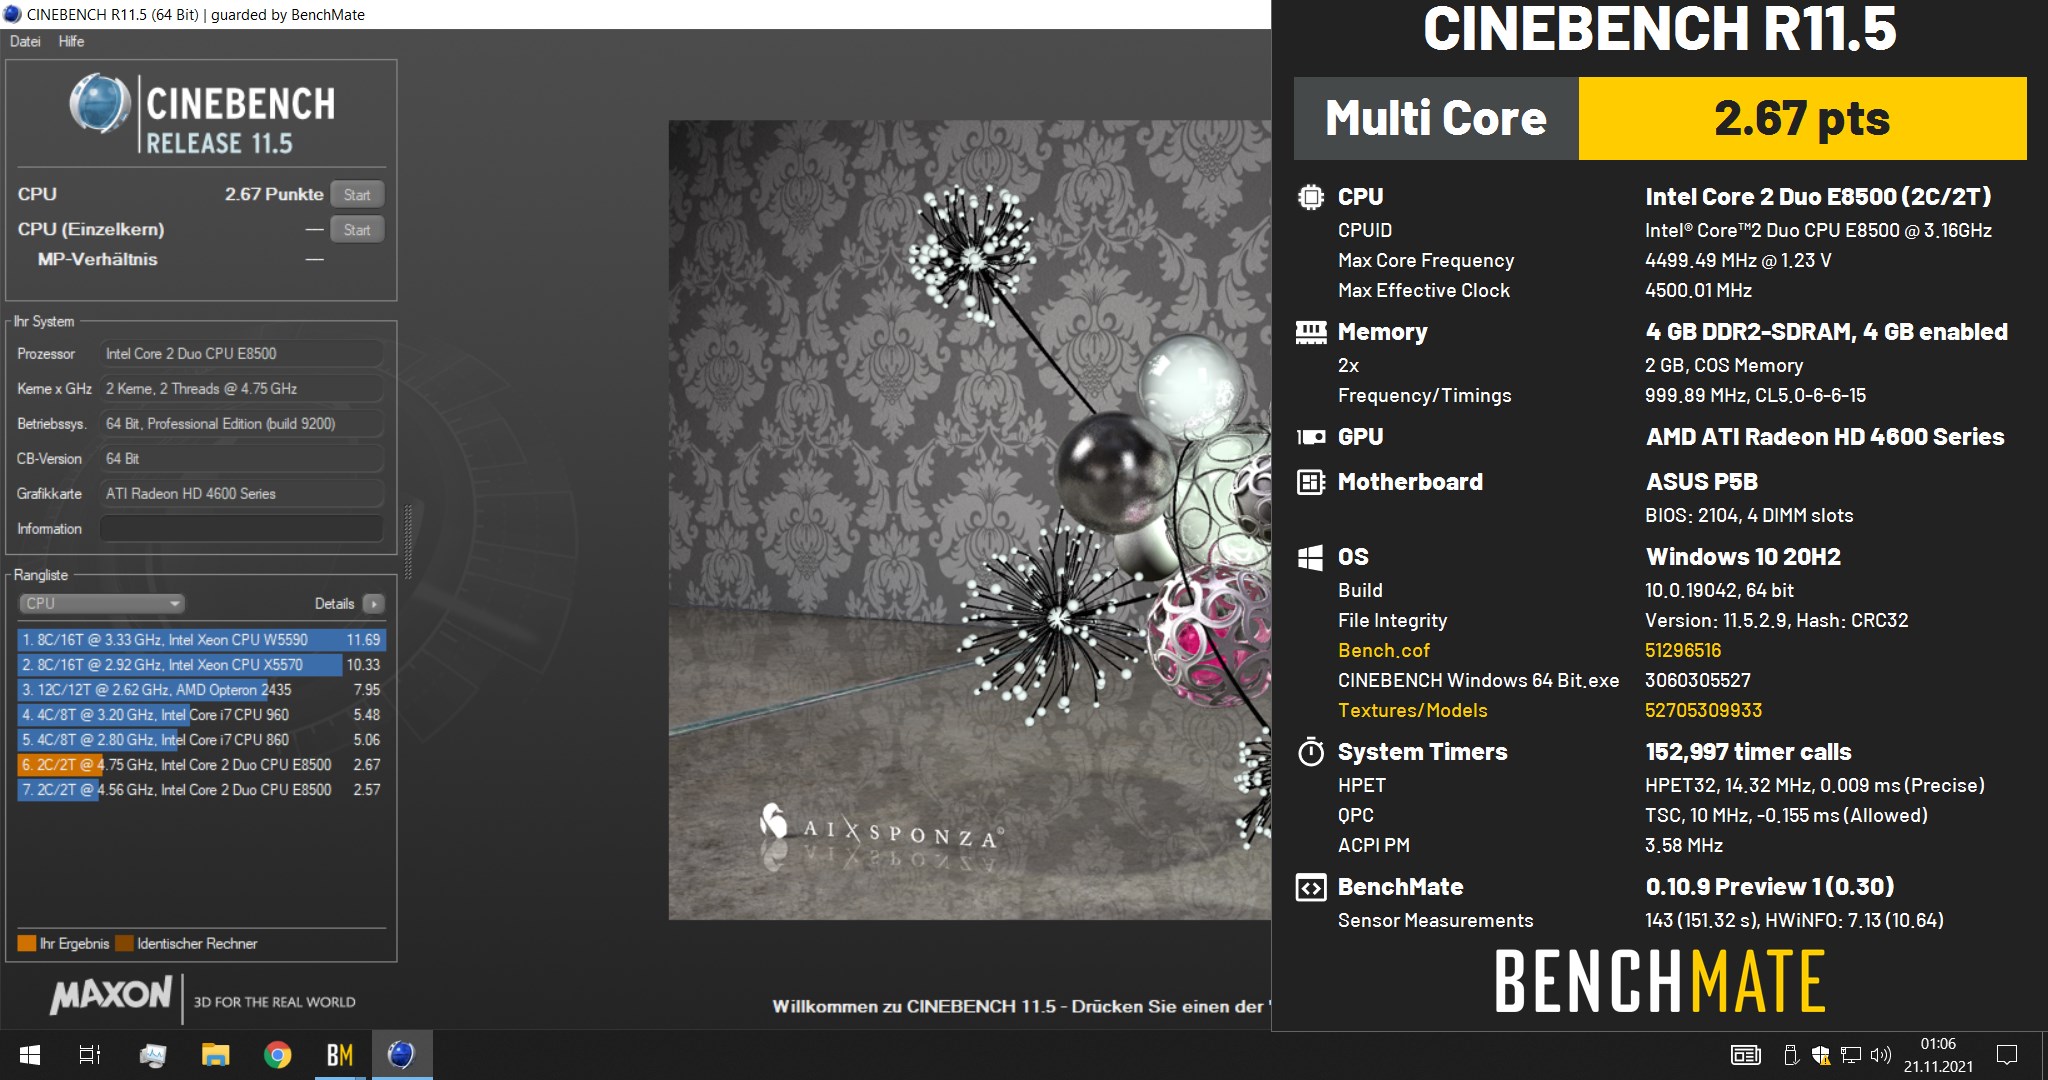
Task: Click the Kerne x GHz field
Action: pos(241,388)
